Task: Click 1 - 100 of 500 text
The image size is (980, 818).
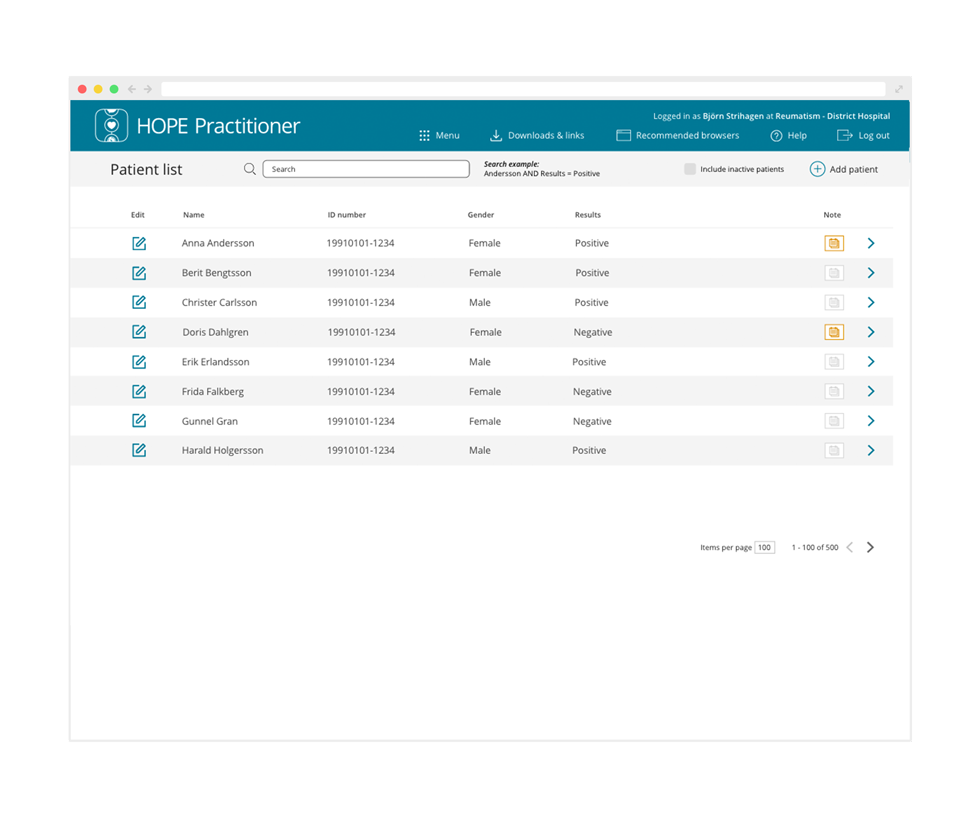Action: 815,547
